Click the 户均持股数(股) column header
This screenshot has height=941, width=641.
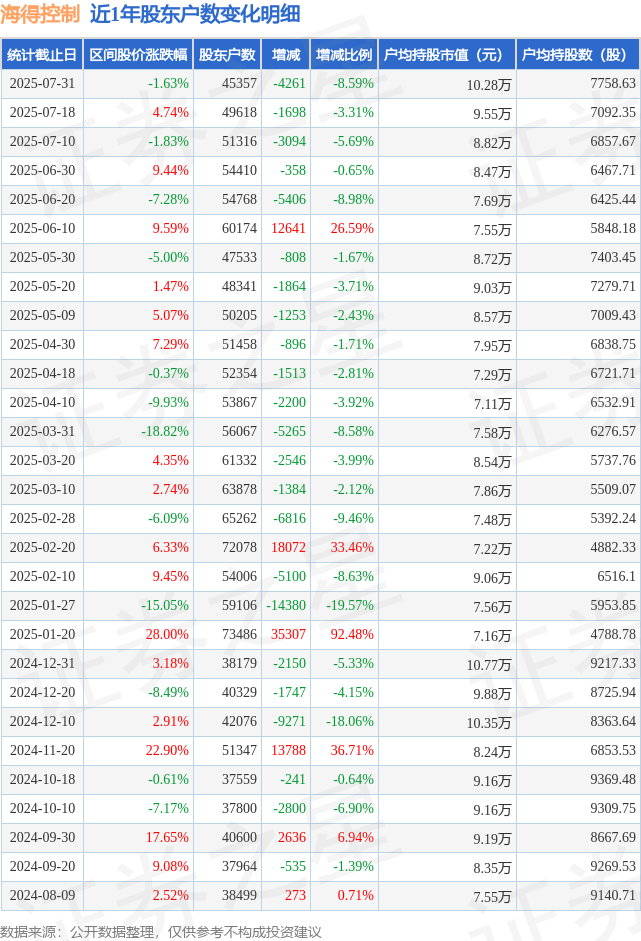click(577, 55)
